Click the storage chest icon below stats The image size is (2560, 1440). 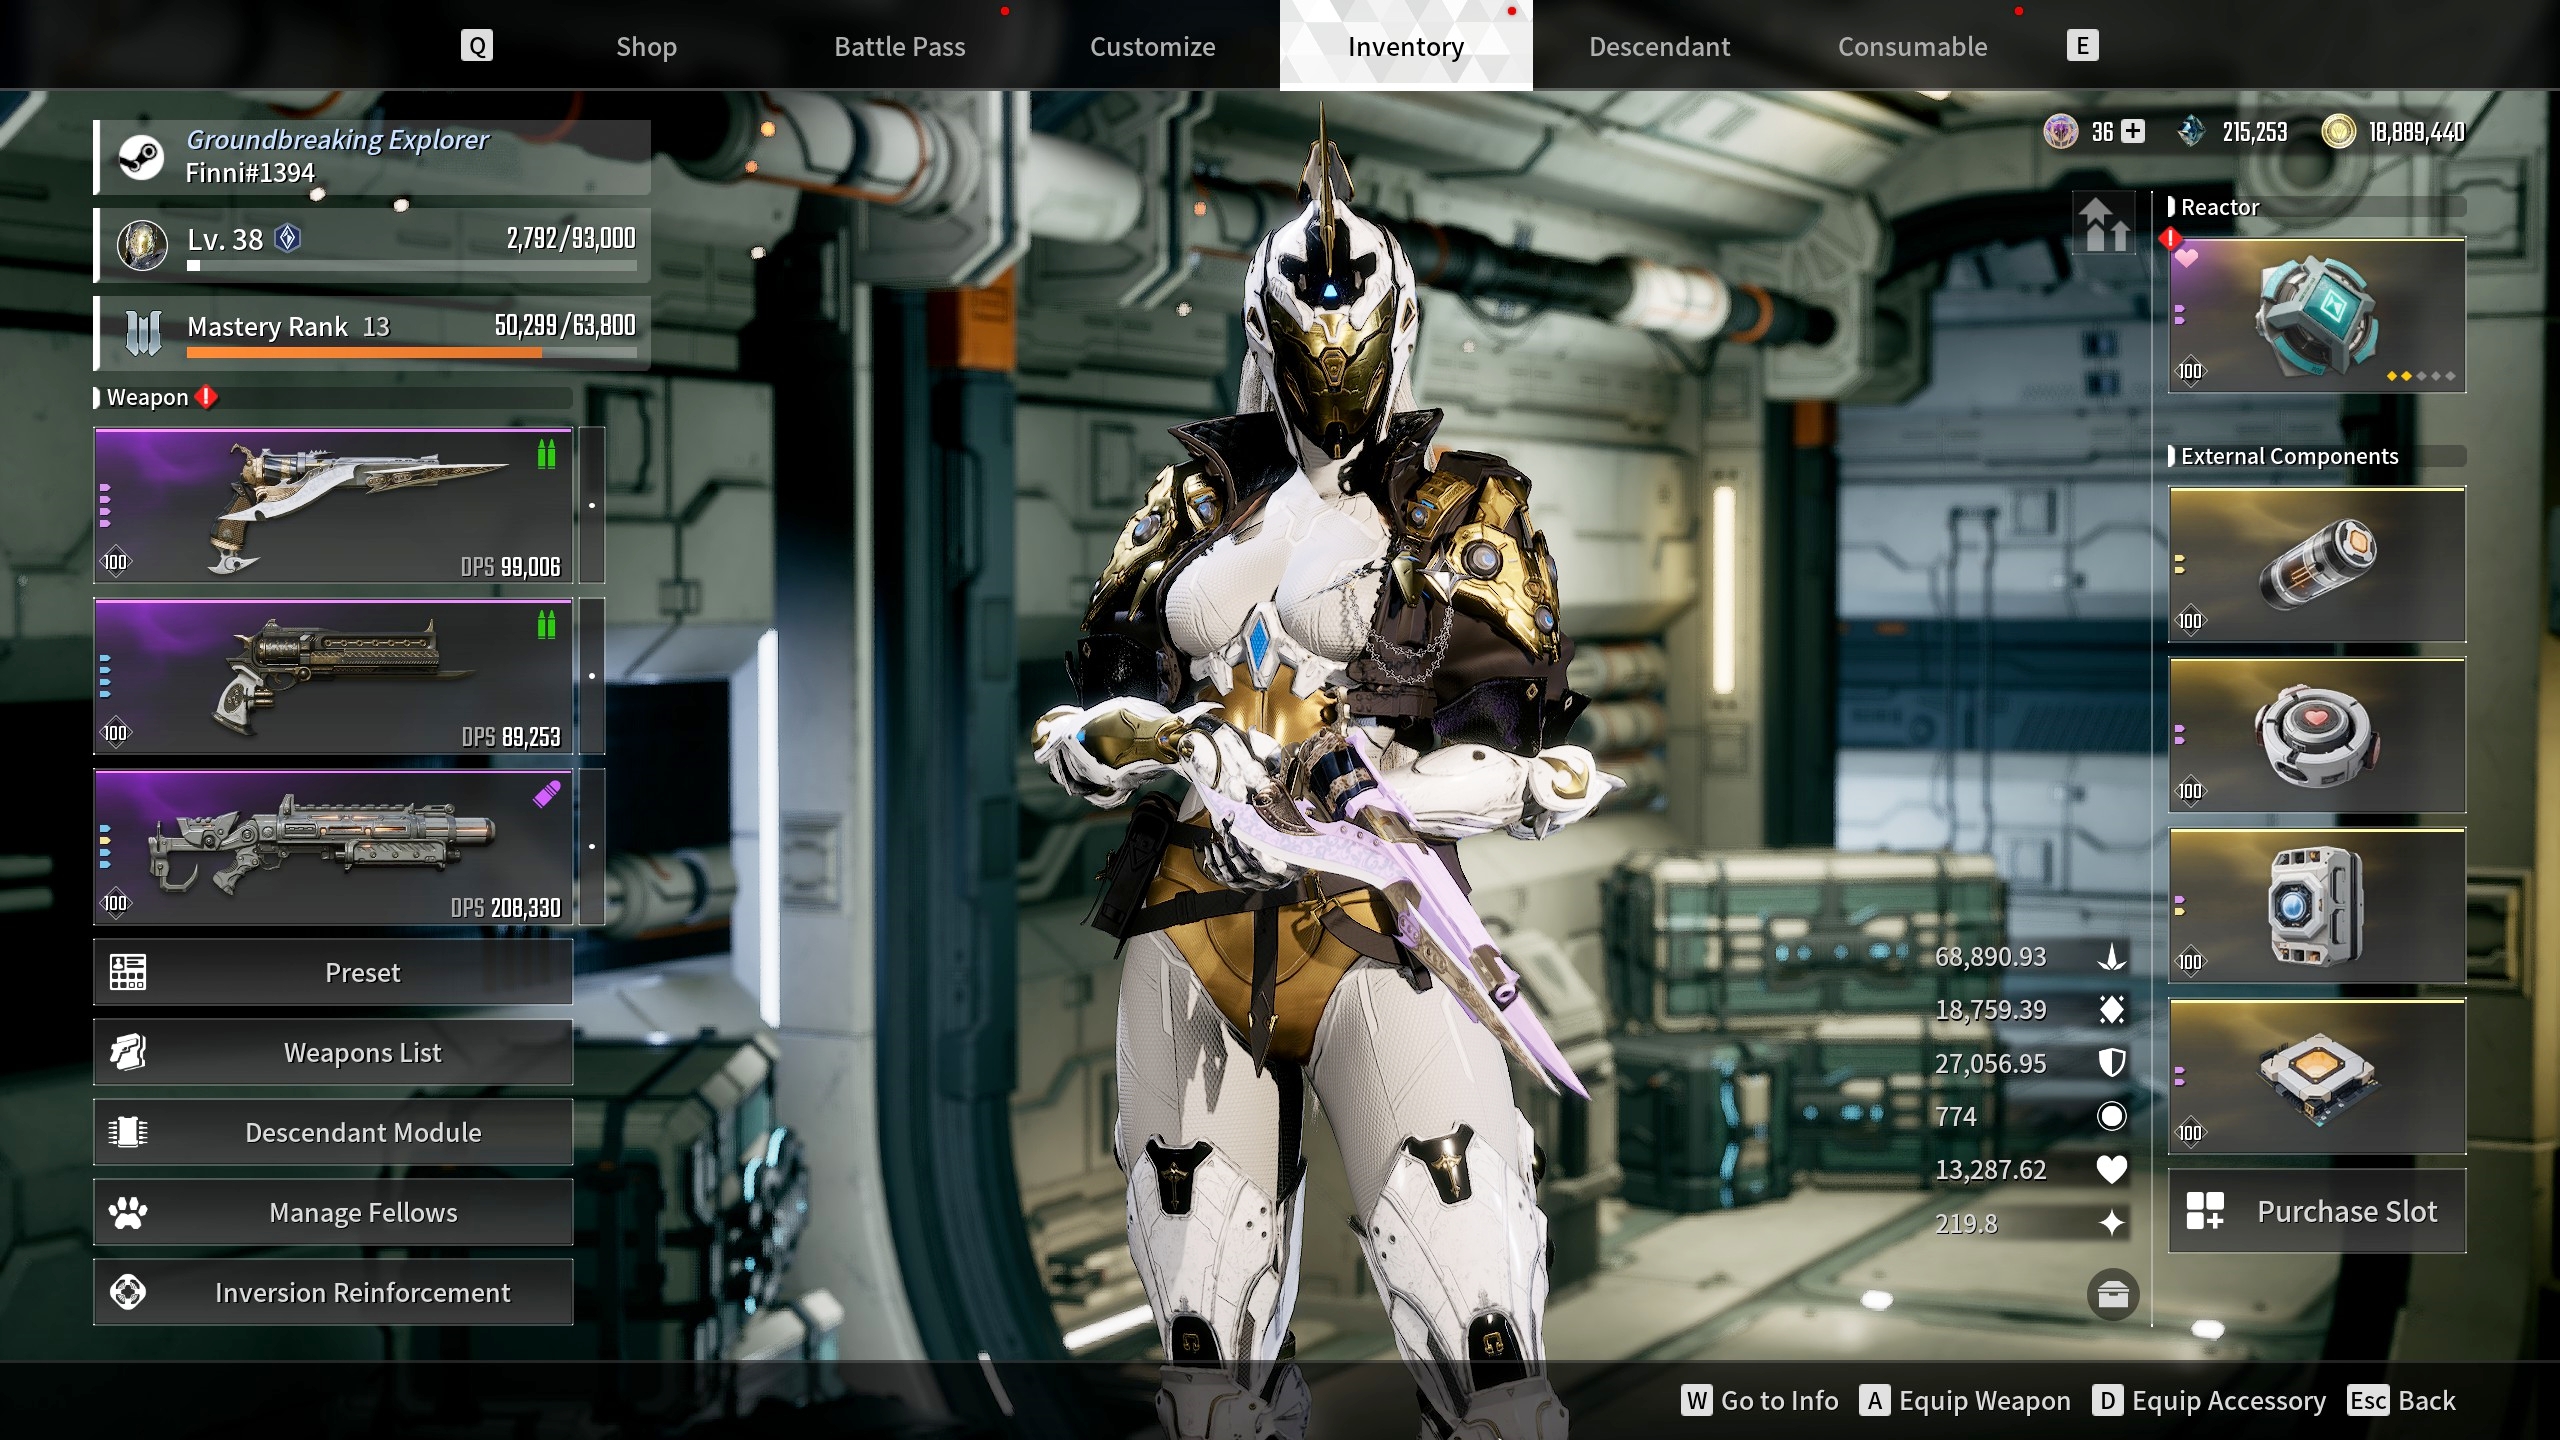2112,1295
